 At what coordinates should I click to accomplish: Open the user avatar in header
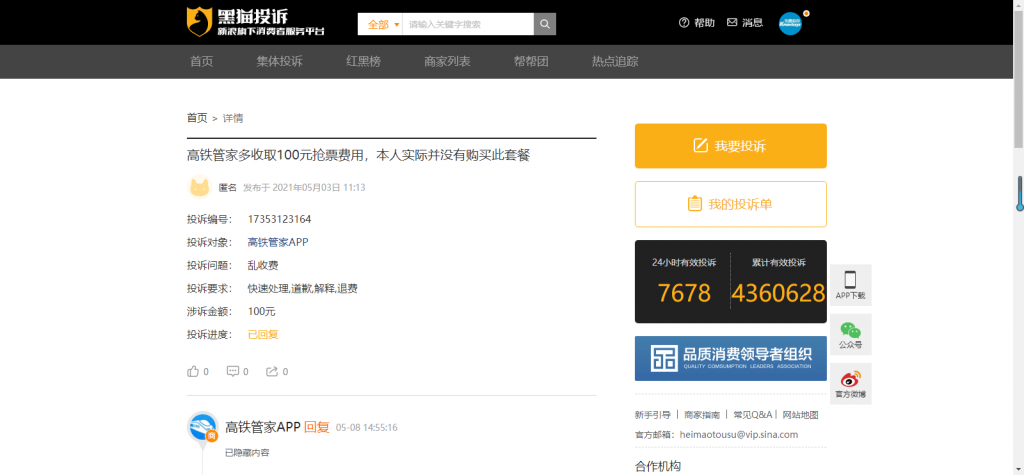click(x=790, y=23)
